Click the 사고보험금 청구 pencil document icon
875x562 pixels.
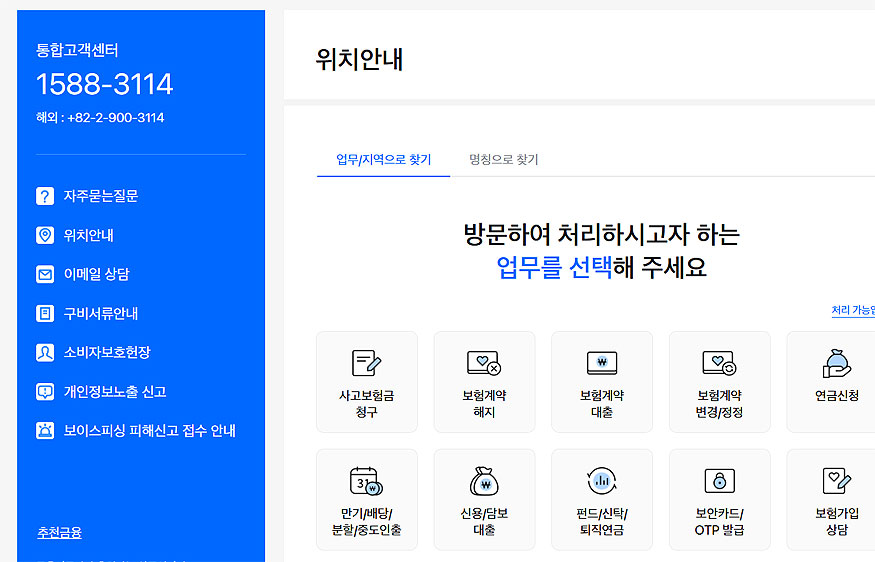pyautogui.click(x=367, y=363)
